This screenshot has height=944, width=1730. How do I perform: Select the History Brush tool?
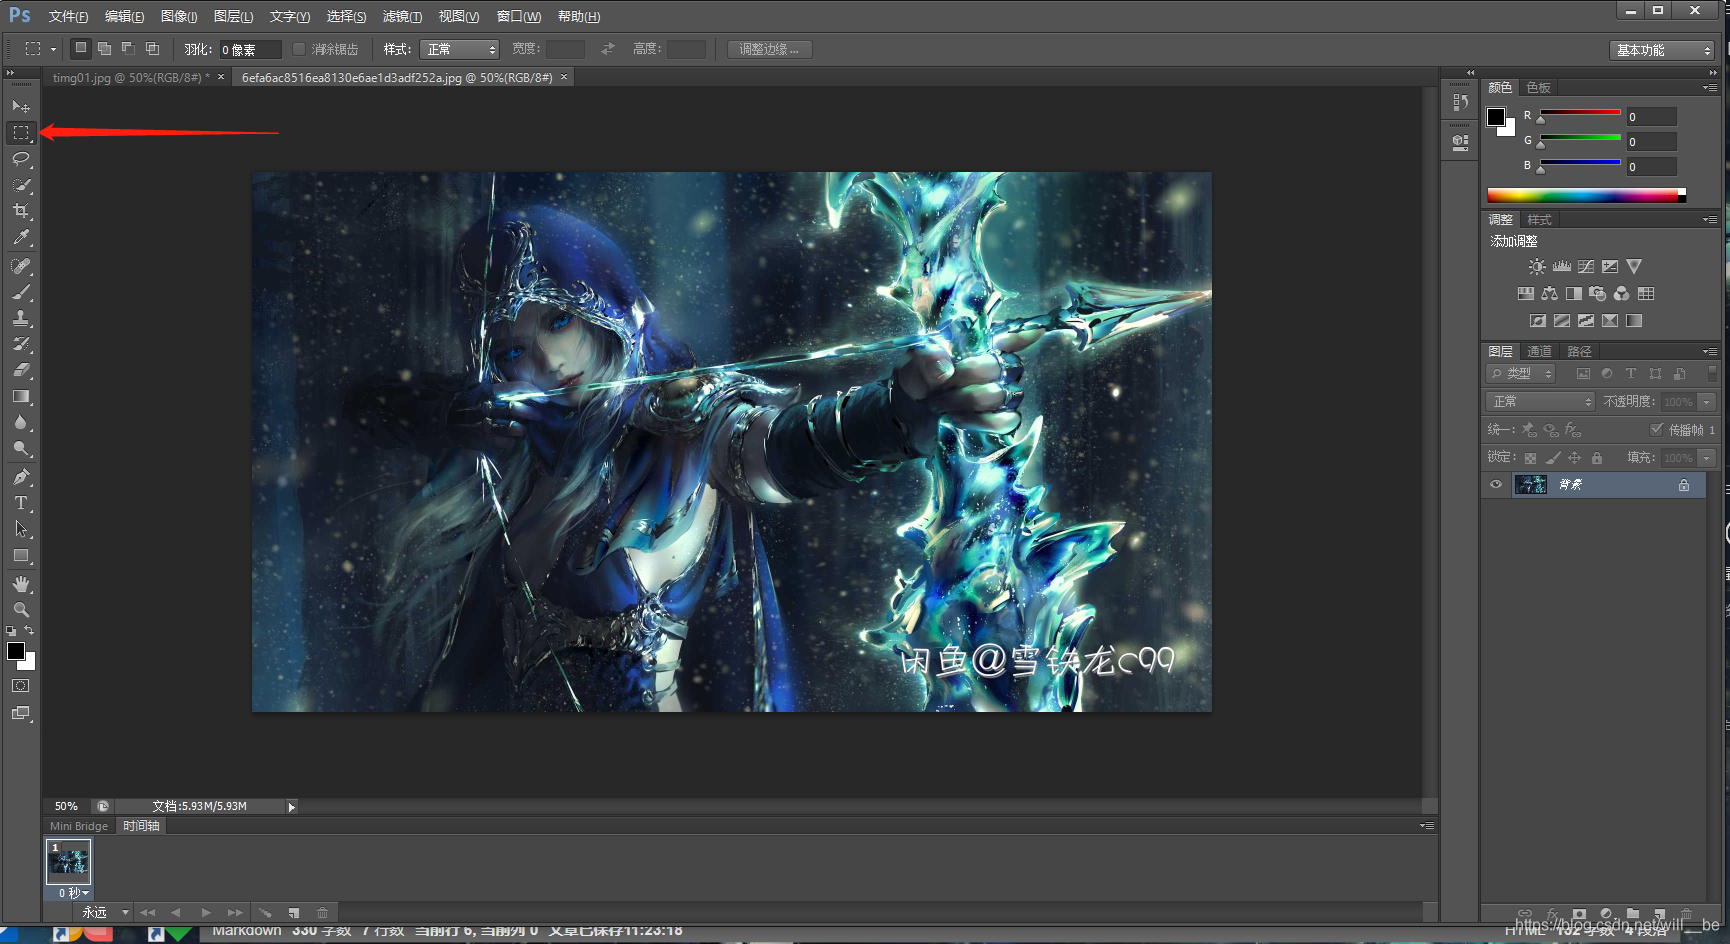pyautogui.click(x=21, y=344)
